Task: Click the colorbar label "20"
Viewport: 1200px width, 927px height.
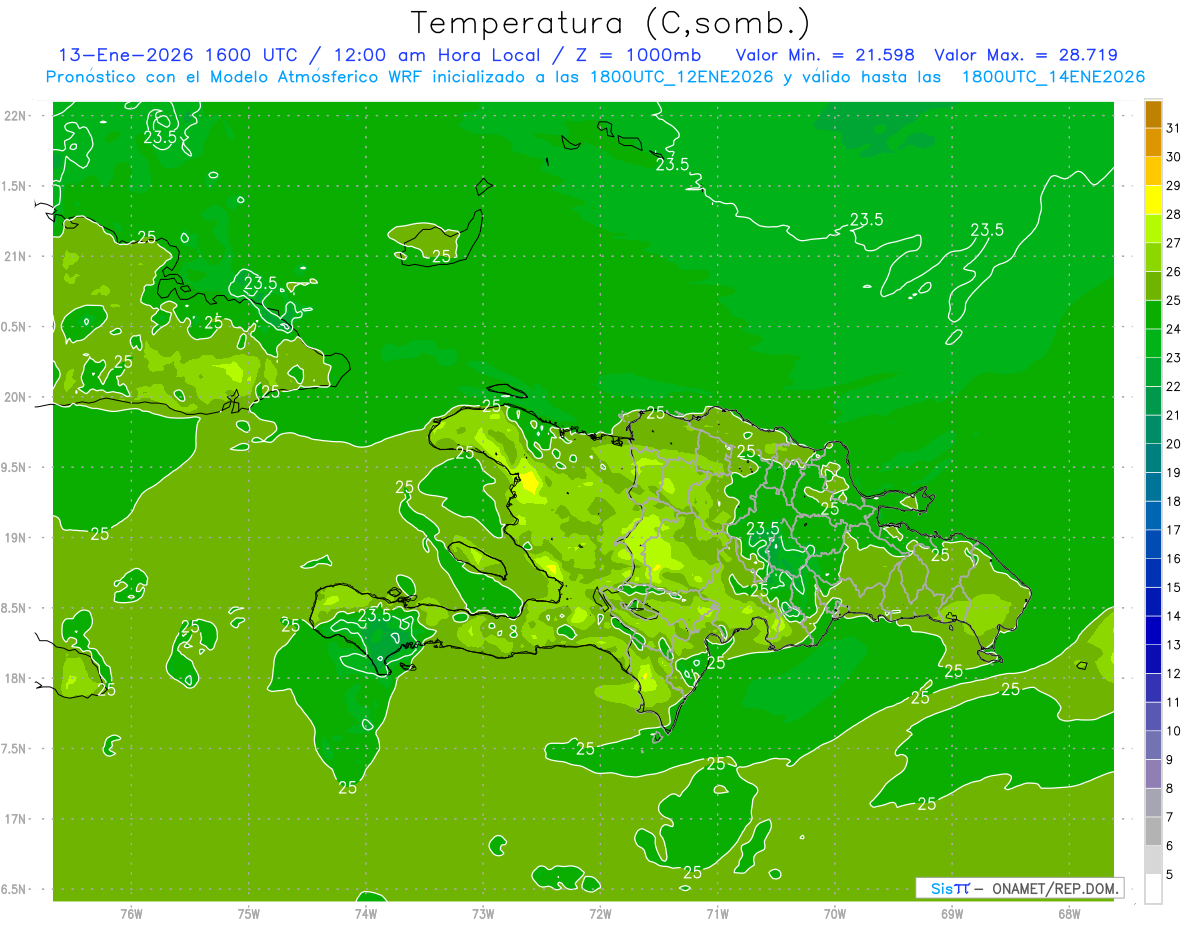Action: 1174,444
